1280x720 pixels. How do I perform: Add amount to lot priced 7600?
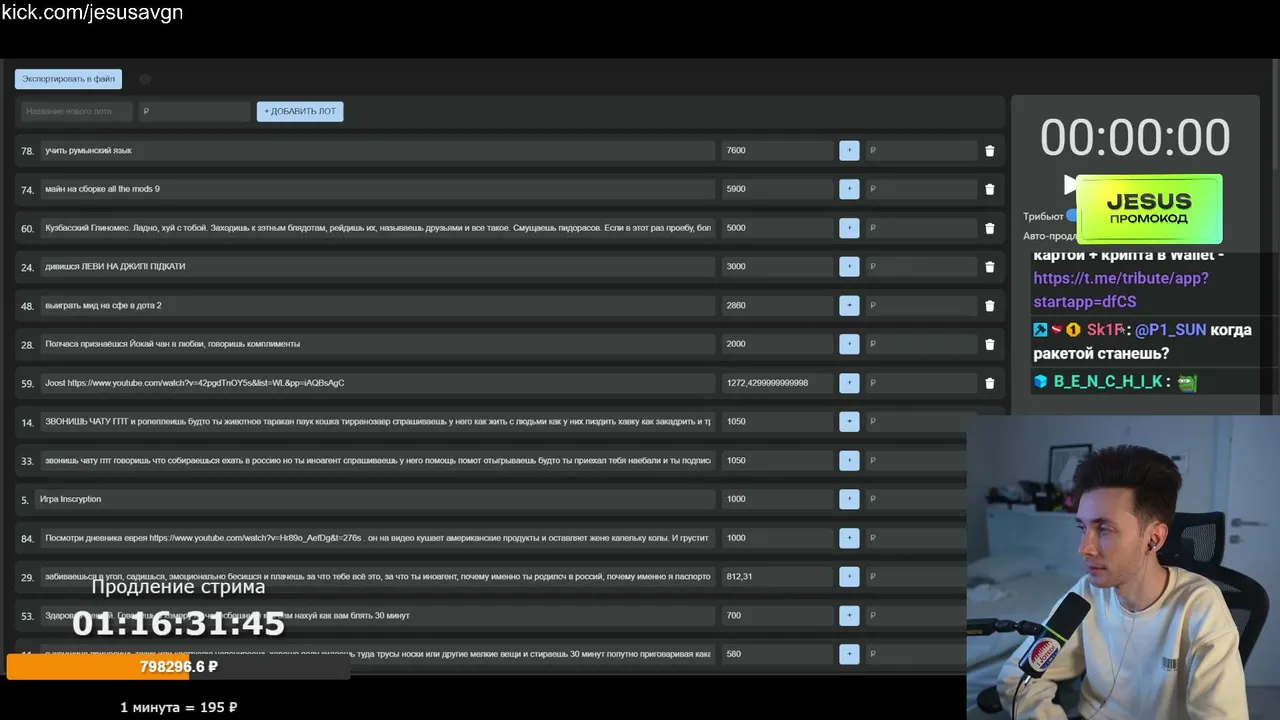coord(849,151)
